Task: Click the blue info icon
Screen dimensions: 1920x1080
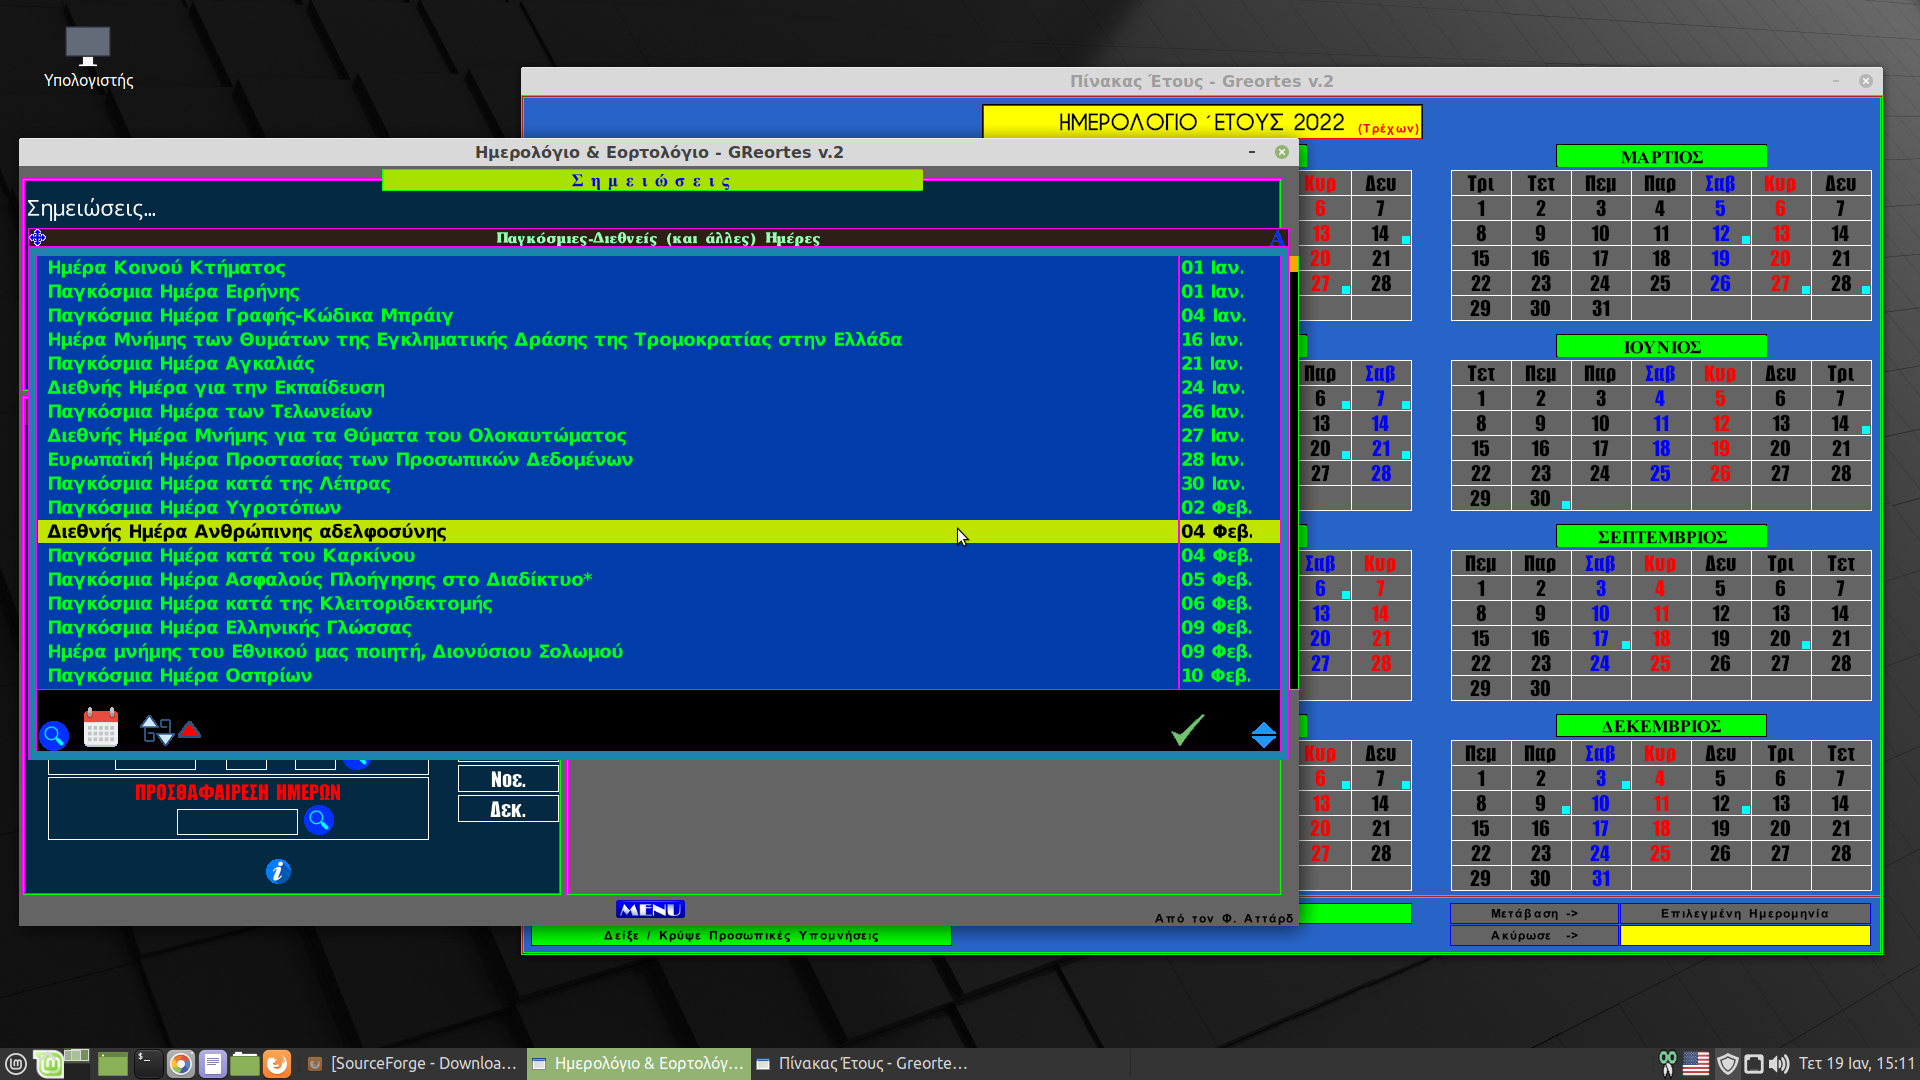Action: pos(278,871)
